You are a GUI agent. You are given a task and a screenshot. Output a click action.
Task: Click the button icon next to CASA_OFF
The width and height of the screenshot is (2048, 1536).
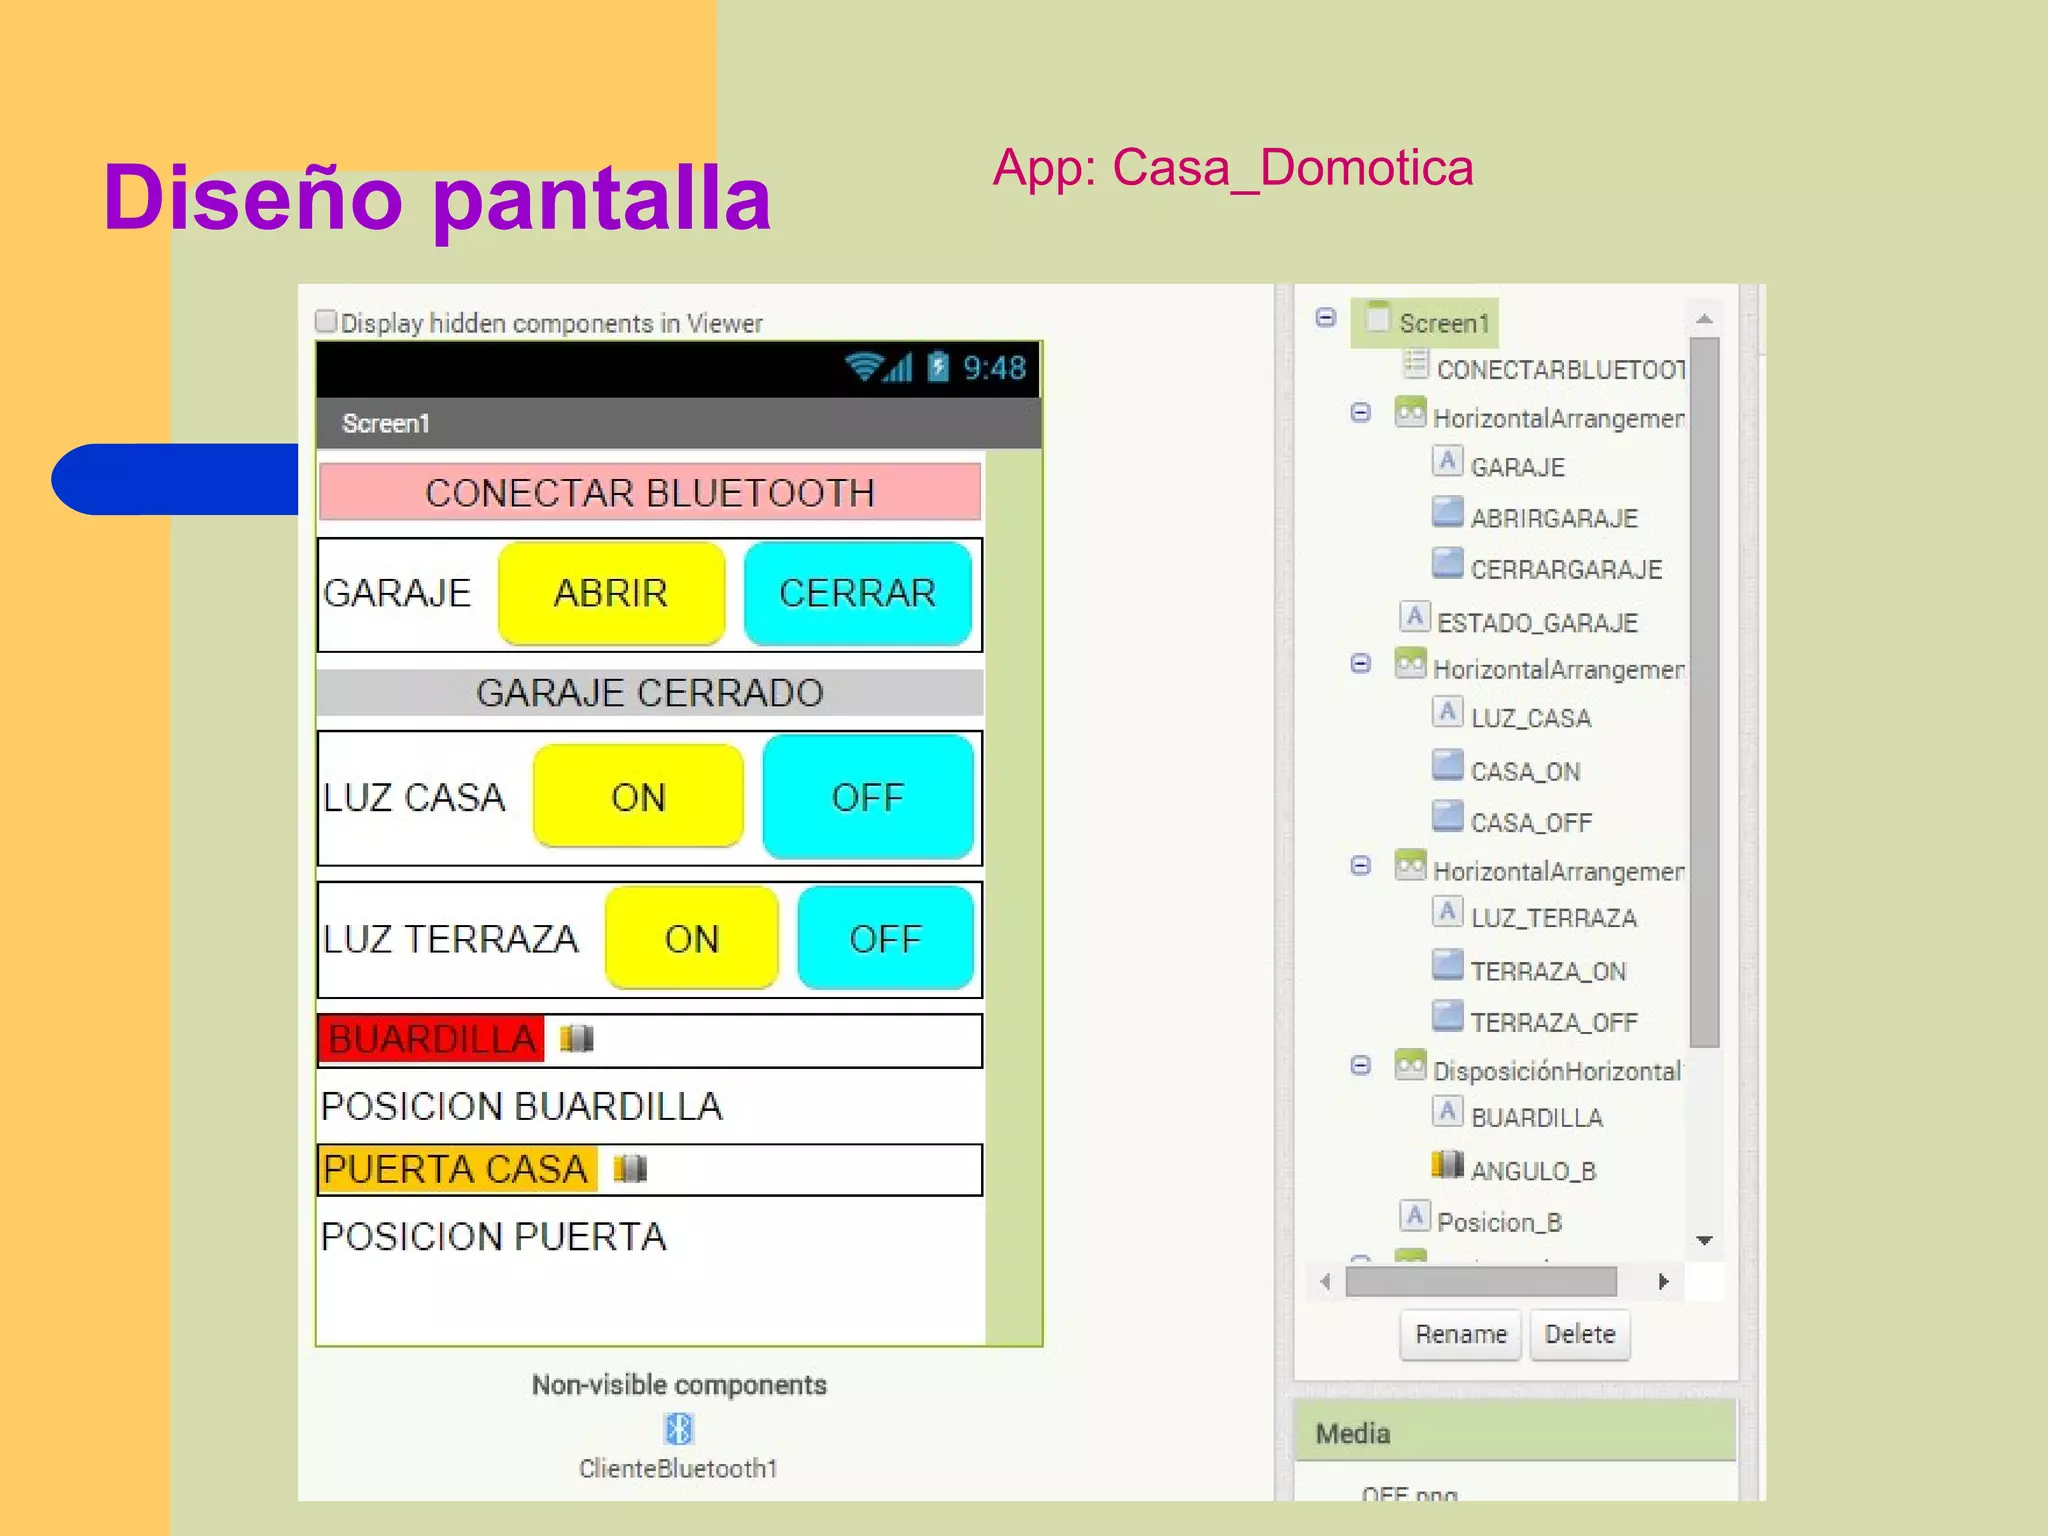(1447, 816)
